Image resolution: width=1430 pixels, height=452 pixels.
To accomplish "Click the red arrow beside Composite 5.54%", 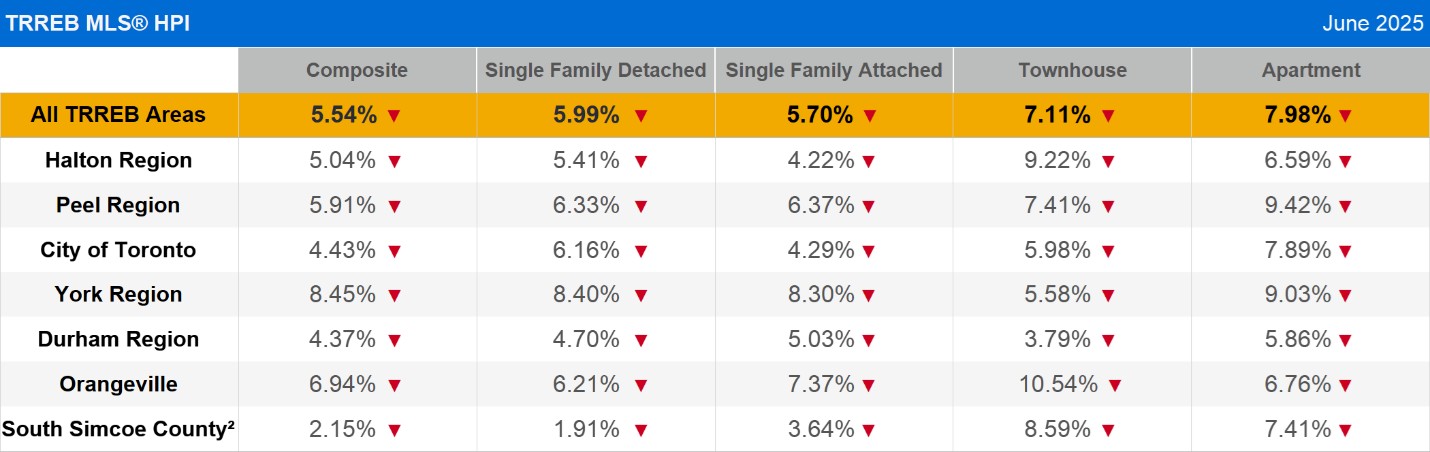I will pos(394,116).
